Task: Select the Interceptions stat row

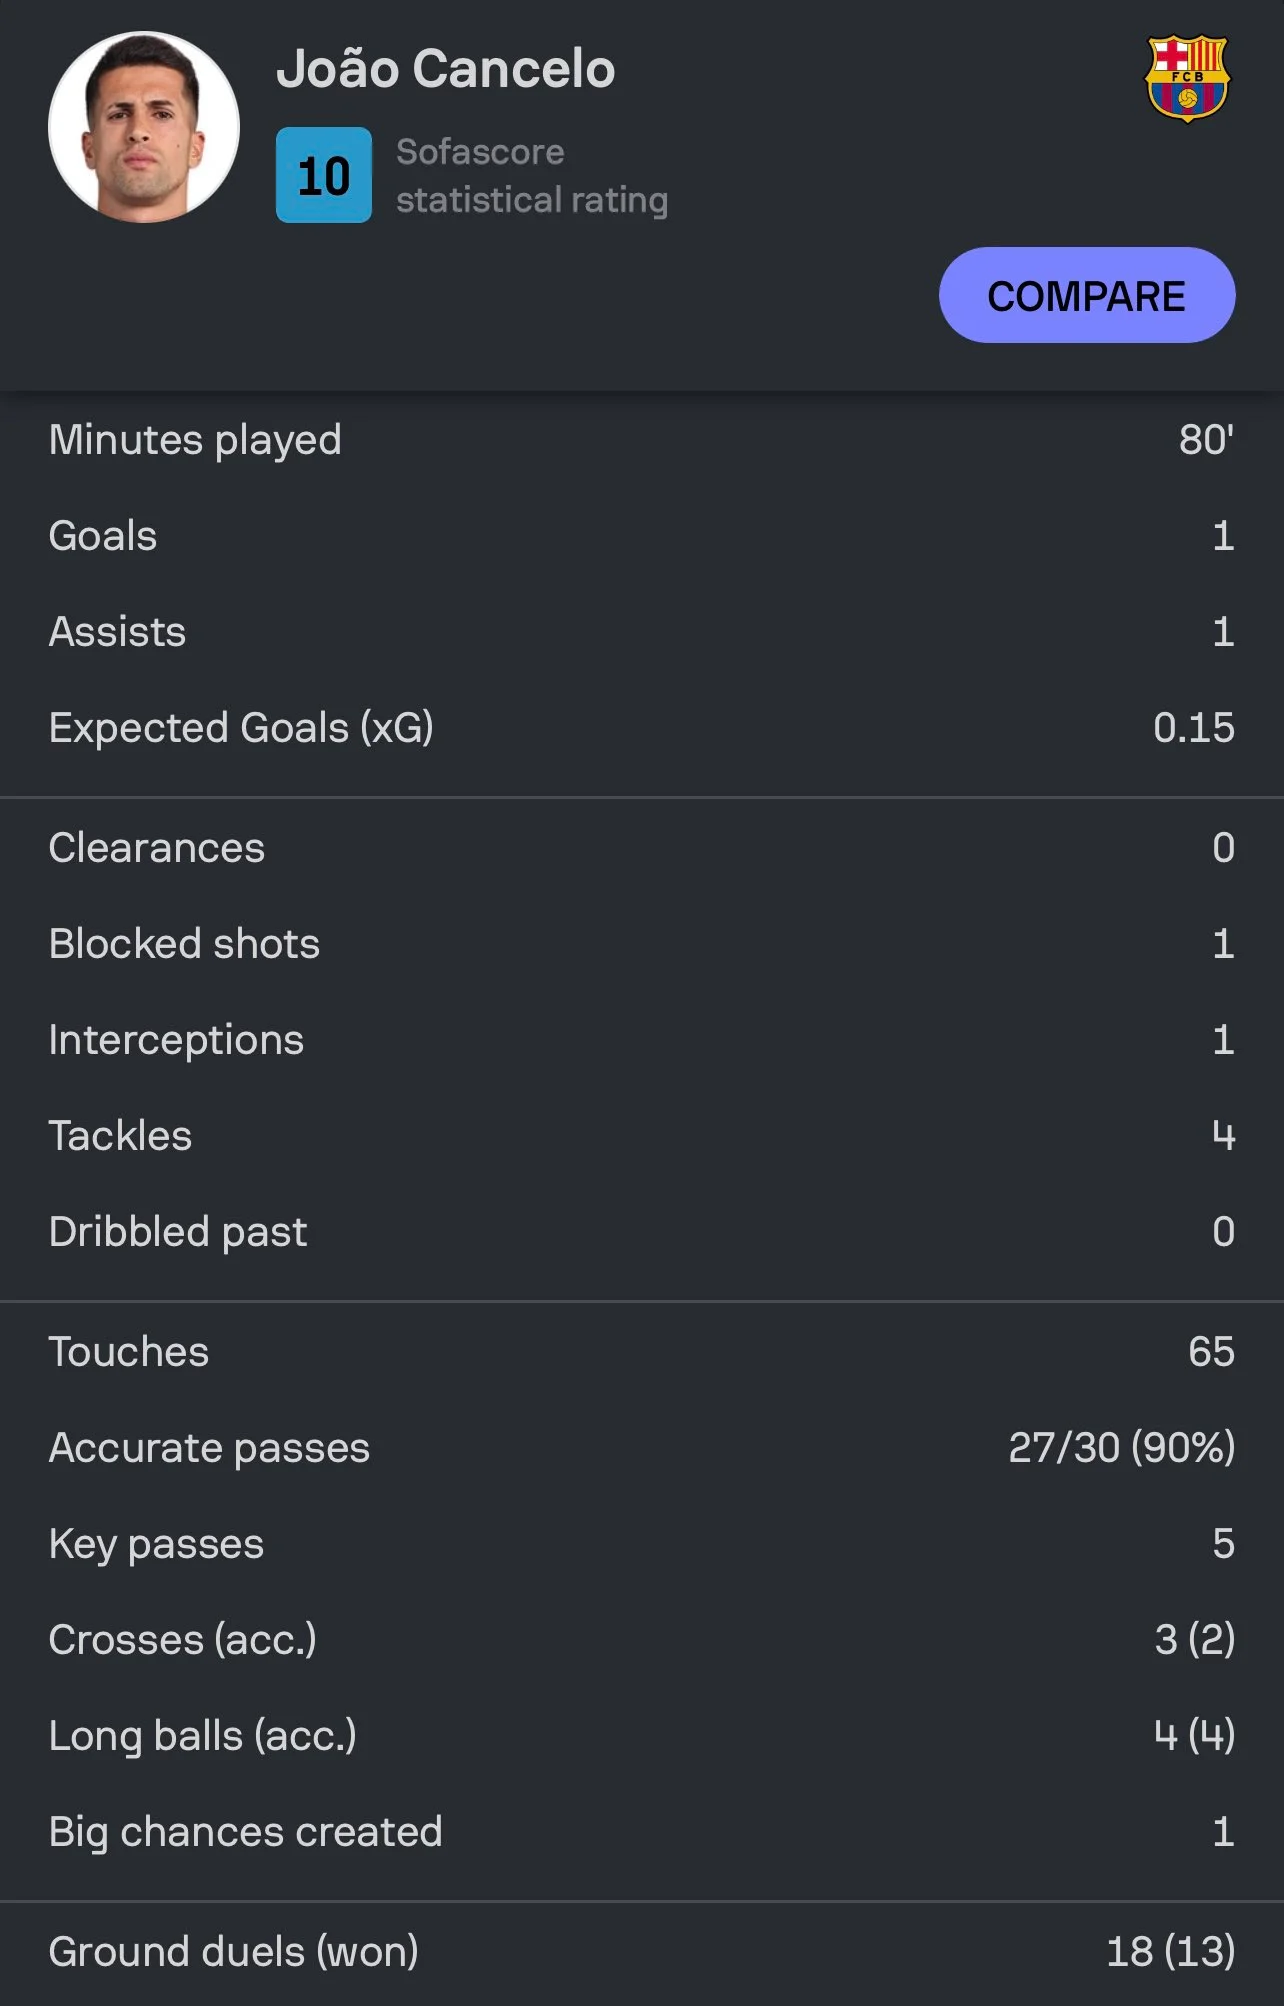Action: point(641,1040)
